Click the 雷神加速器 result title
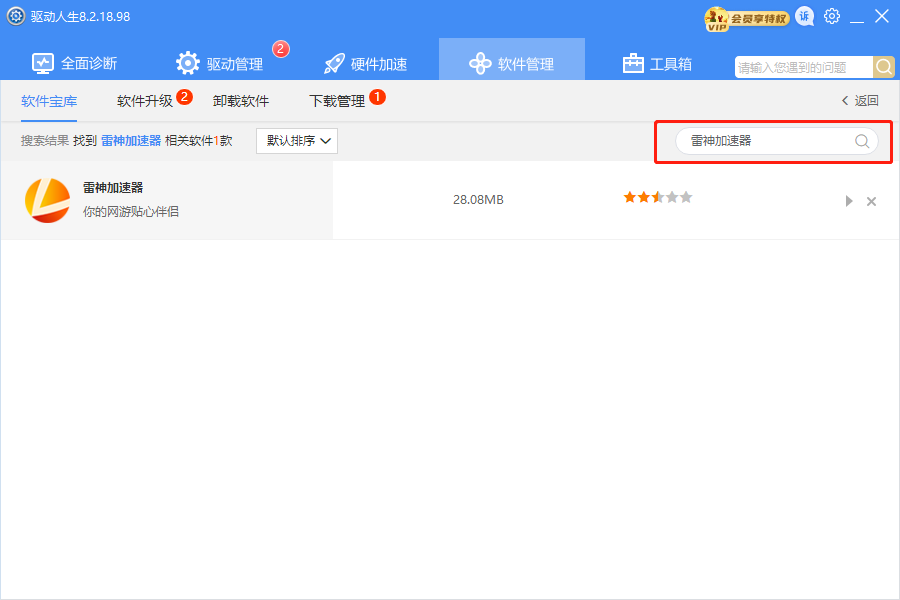 point(112,187)
